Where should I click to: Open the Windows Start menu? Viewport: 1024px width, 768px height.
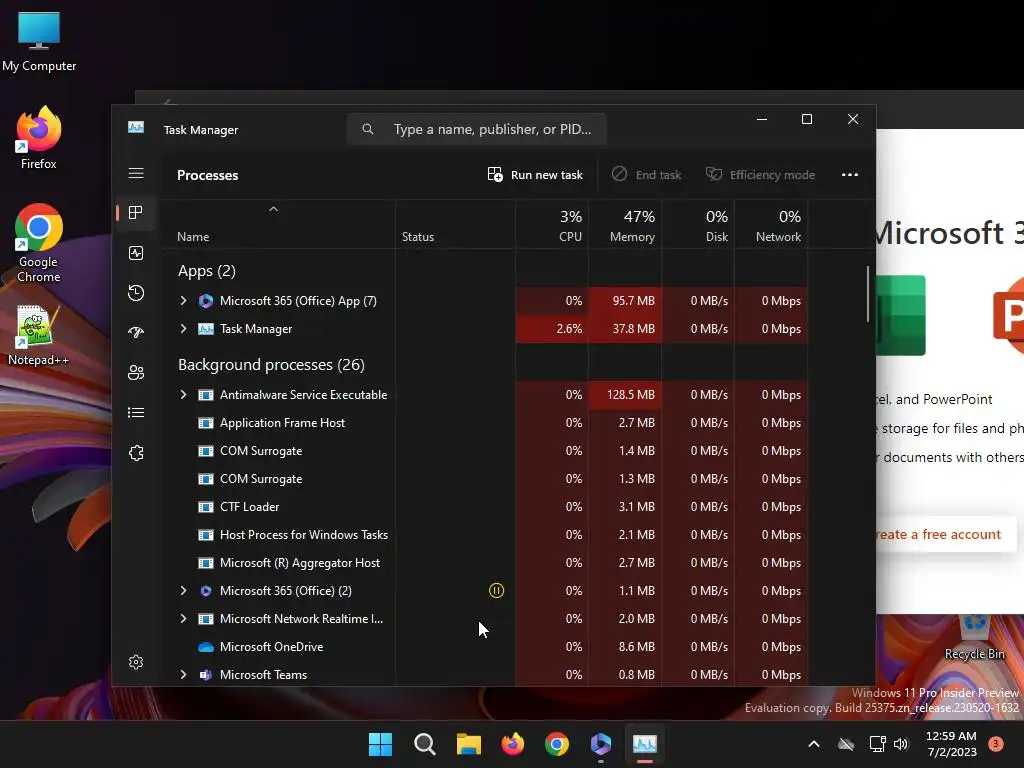[x=381, y=744]
